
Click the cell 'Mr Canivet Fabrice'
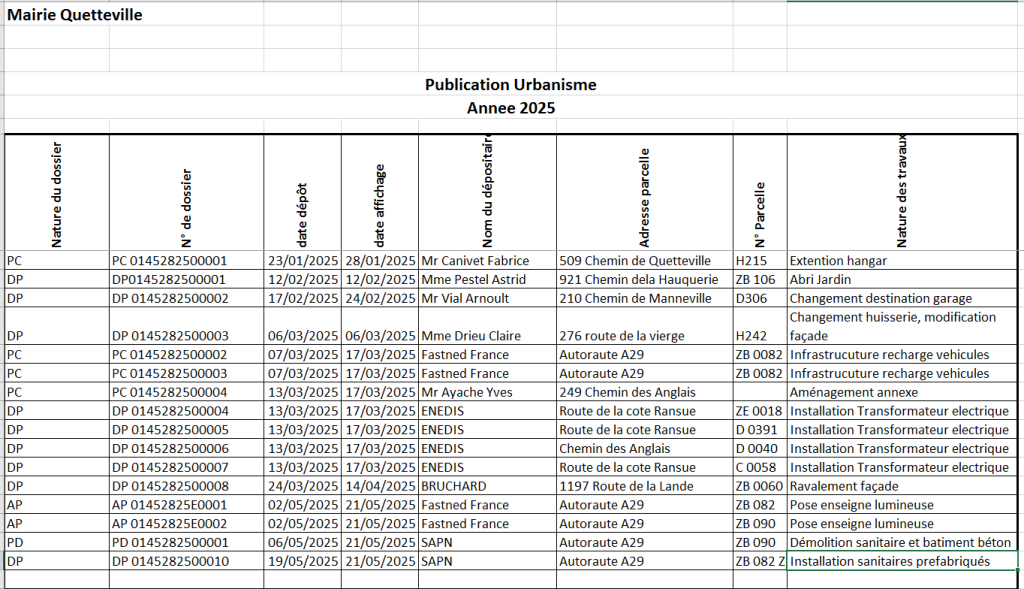pyautogui.click(x=487, y=261)
